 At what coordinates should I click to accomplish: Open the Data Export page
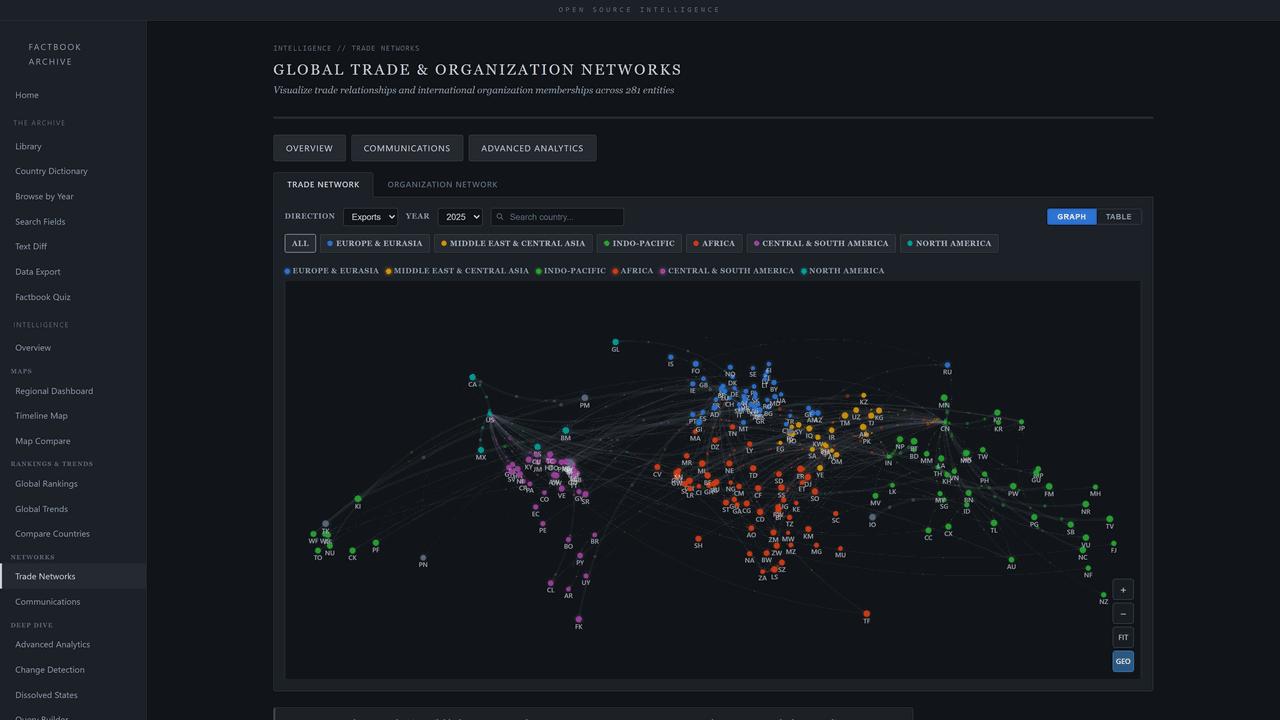pyautogui.click(x=37, y=271)
